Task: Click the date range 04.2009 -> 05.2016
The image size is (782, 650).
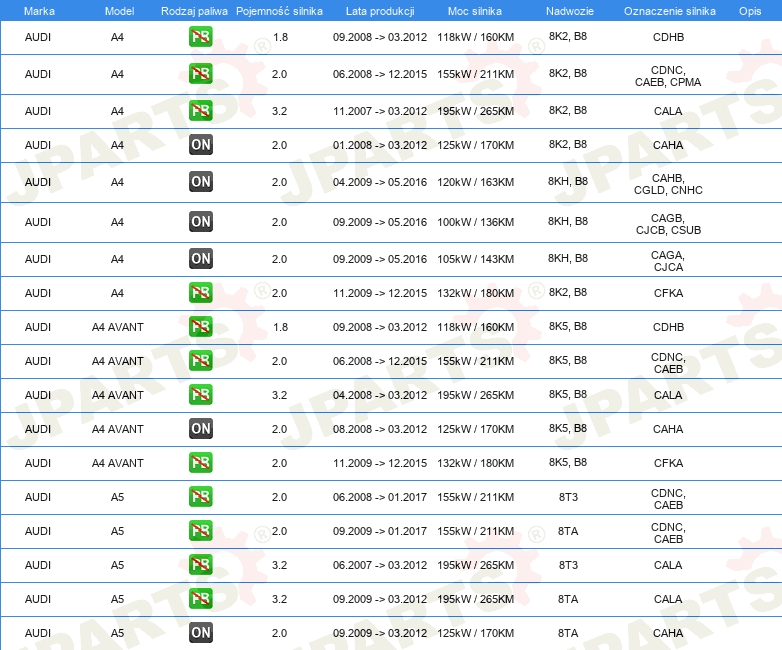Action: coord(380,182)
